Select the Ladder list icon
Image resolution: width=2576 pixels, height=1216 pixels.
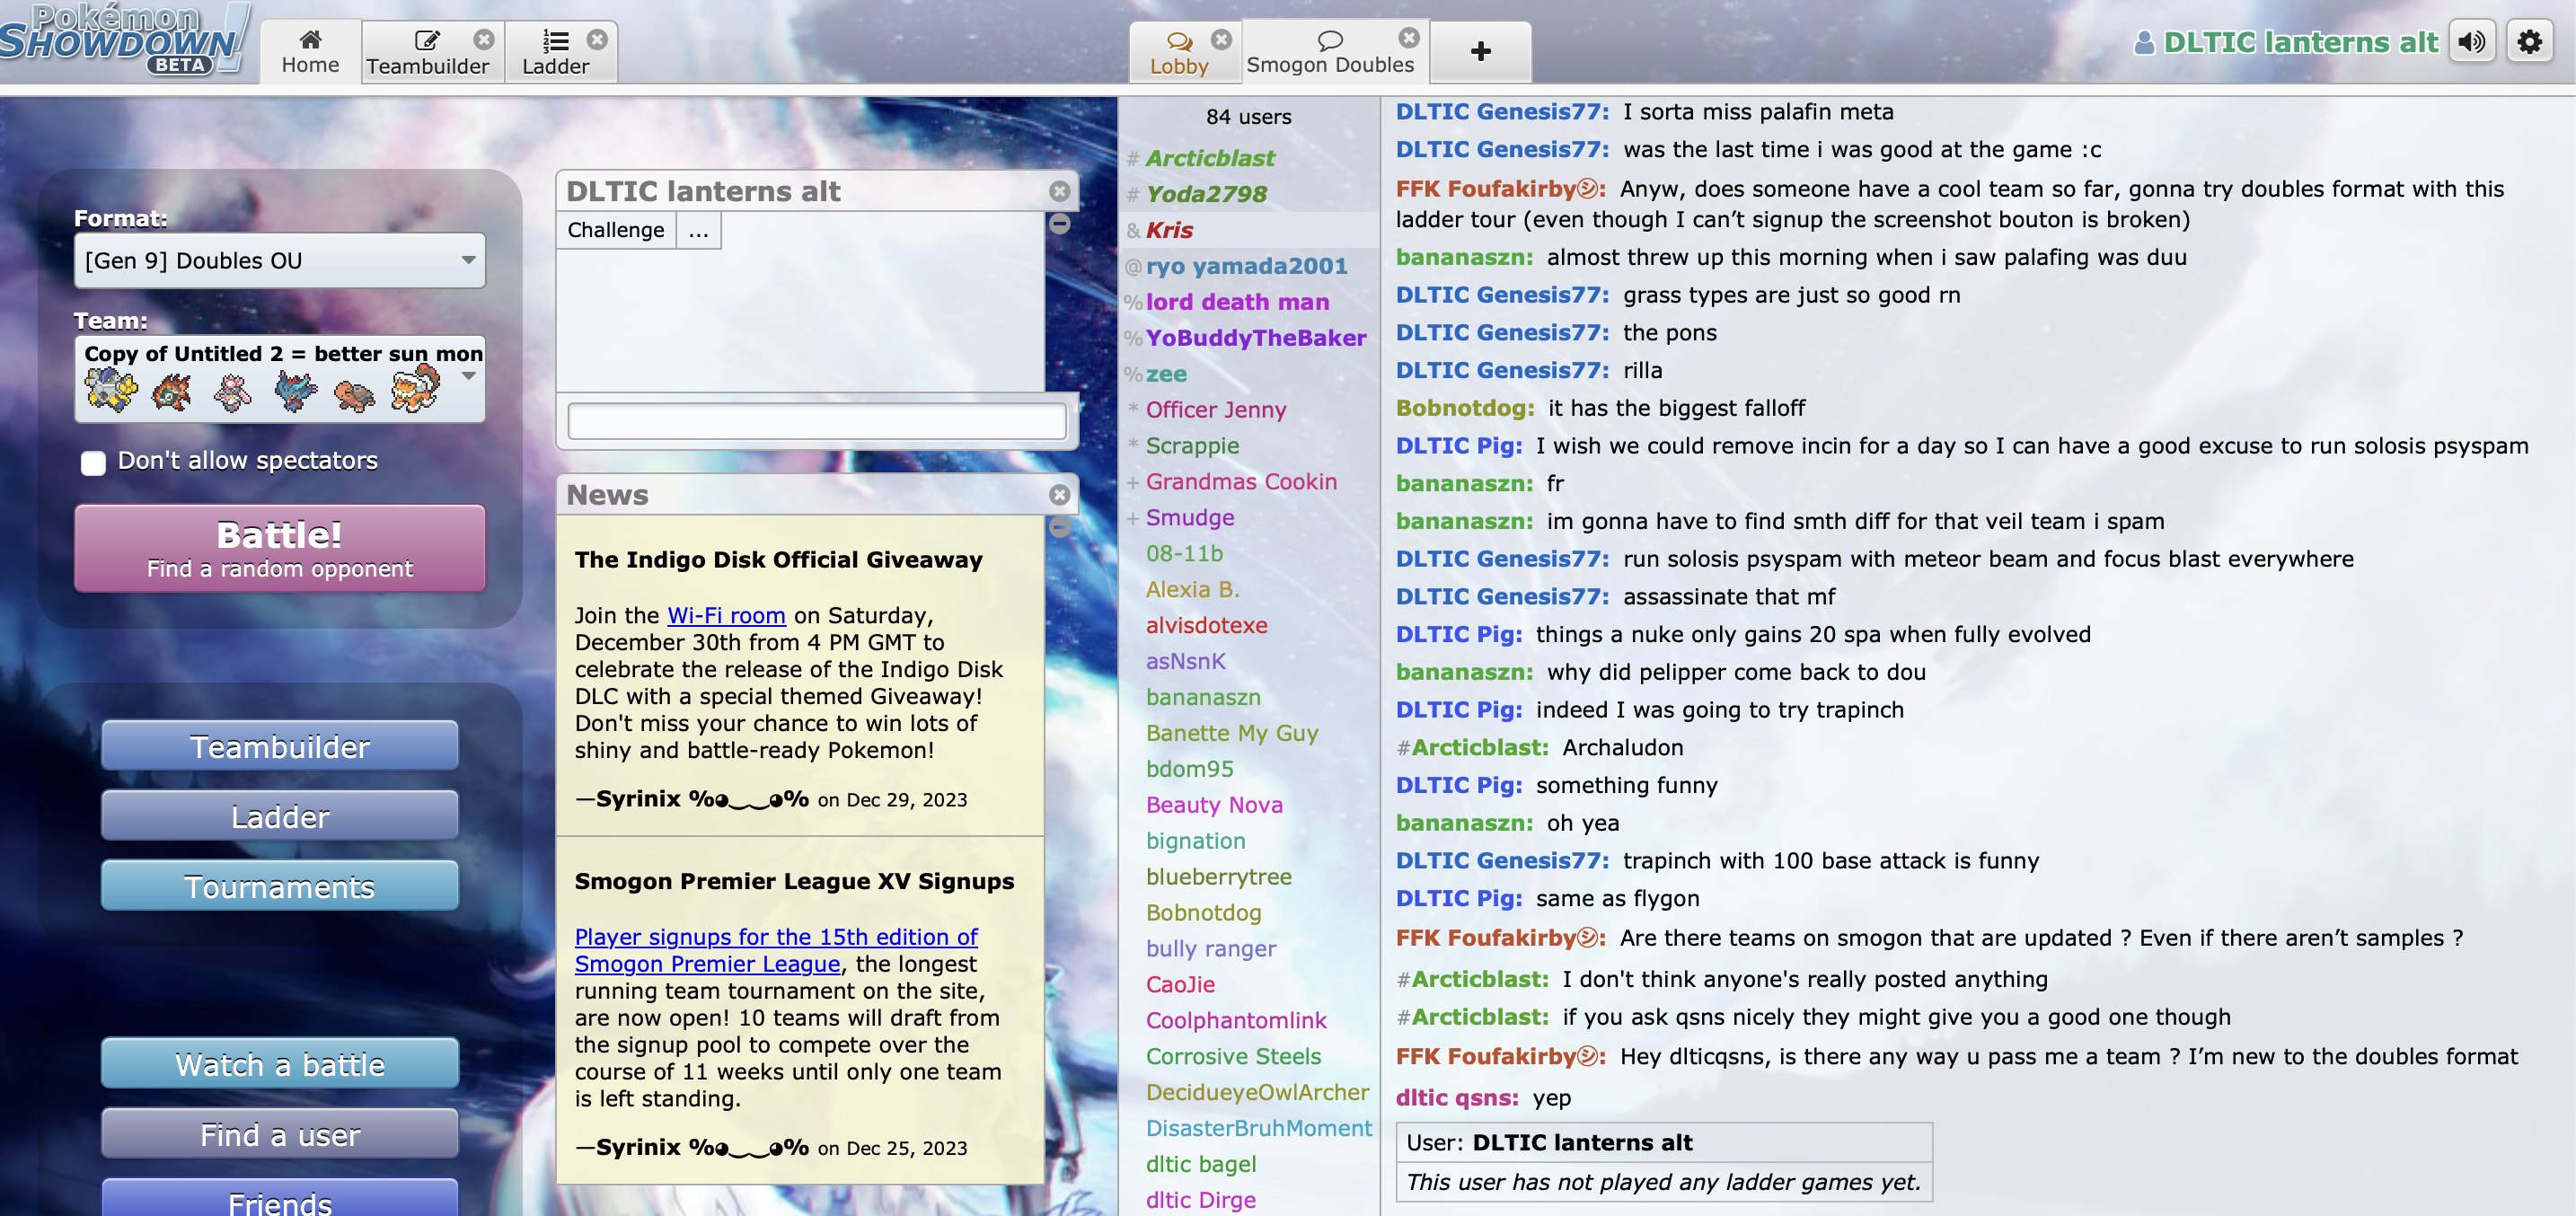(x=557, y=40)
